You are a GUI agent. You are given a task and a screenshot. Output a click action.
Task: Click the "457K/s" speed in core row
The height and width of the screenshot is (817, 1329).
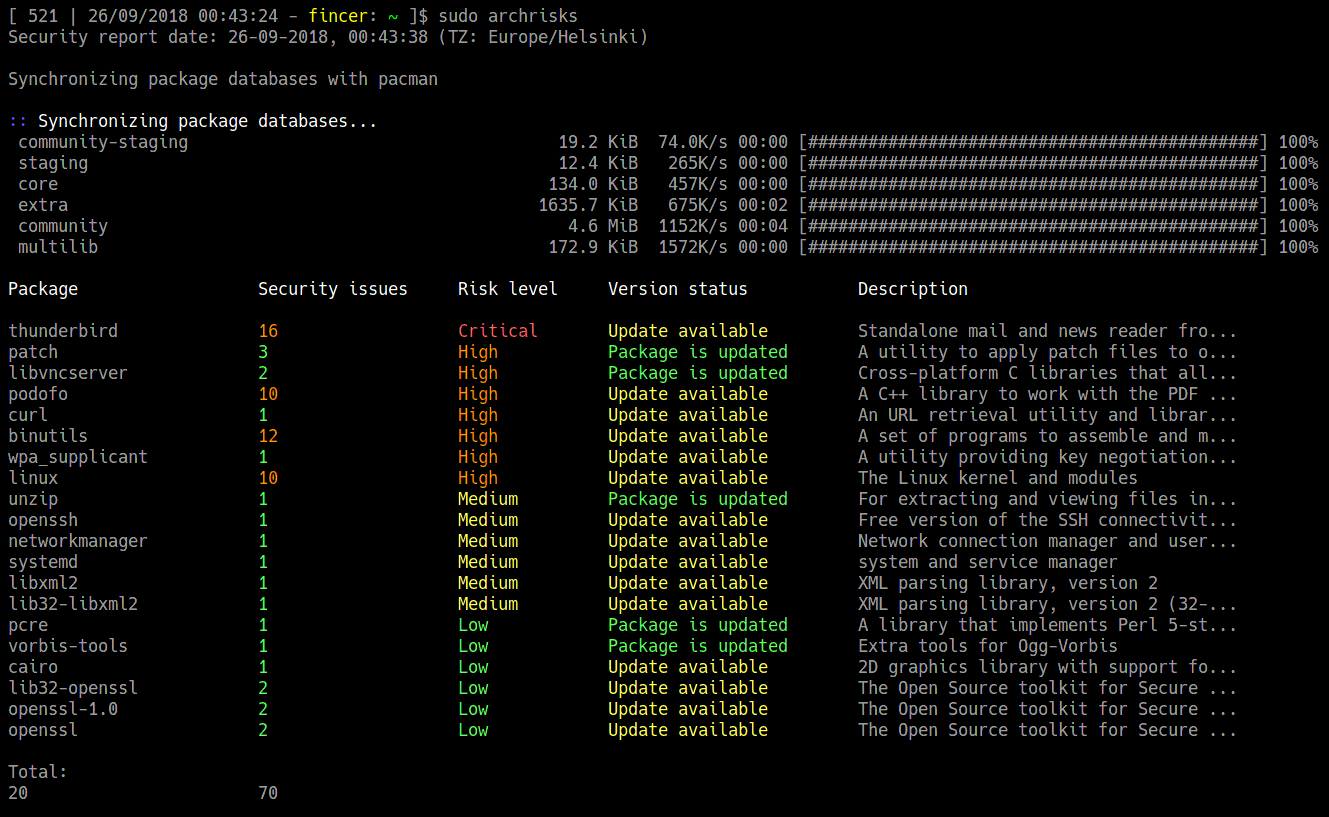698,184
